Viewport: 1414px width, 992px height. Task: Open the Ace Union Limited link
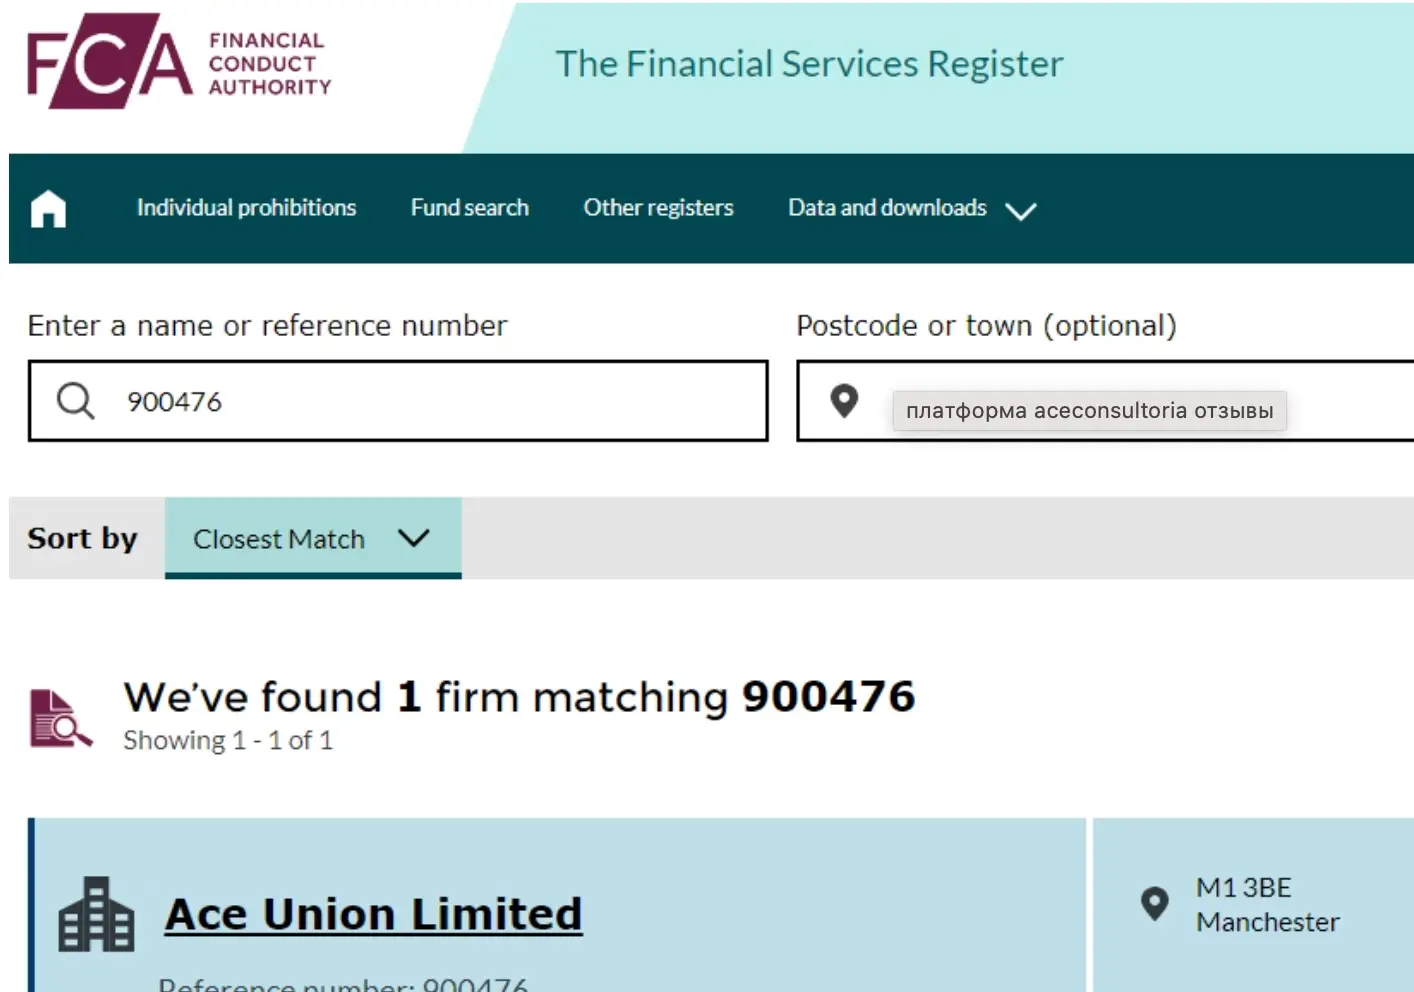click(374, 914)
